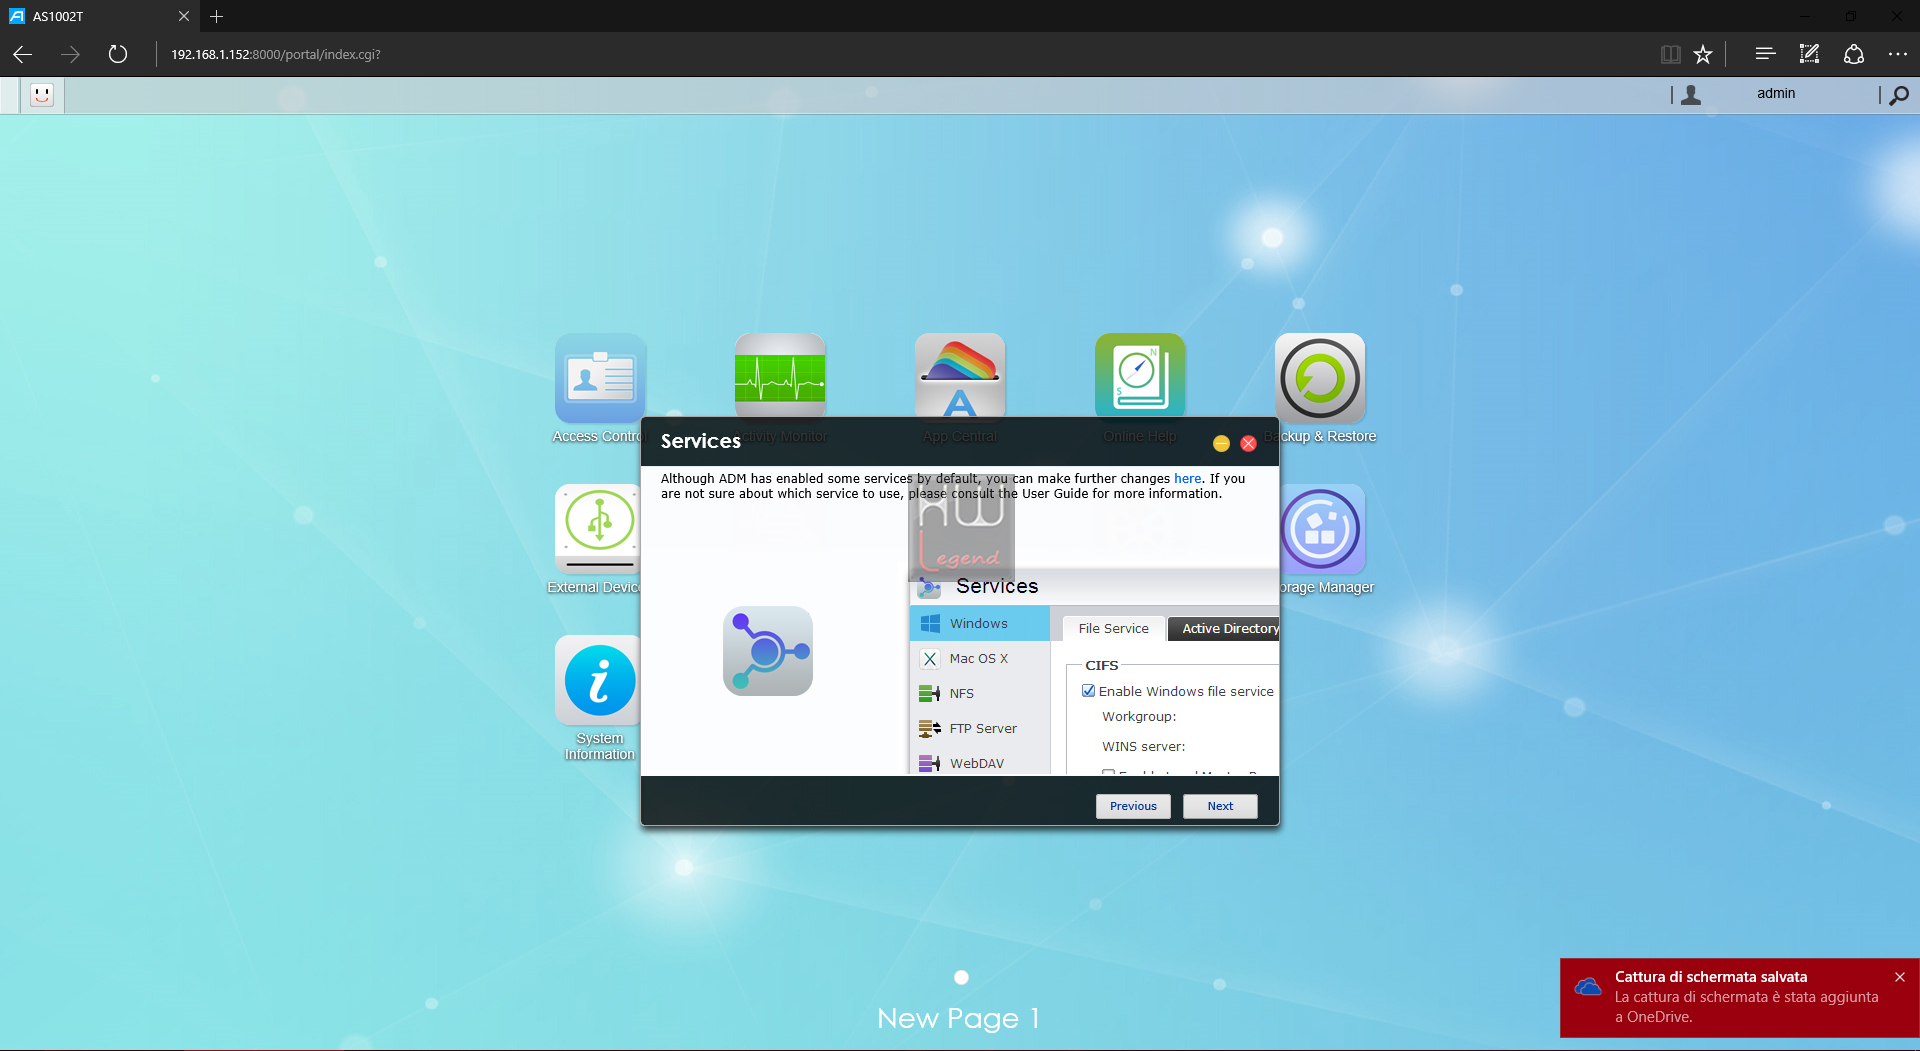Select FTP Server in services list
This screenshot has width=1920, height=1051.
tap(980, 728)
